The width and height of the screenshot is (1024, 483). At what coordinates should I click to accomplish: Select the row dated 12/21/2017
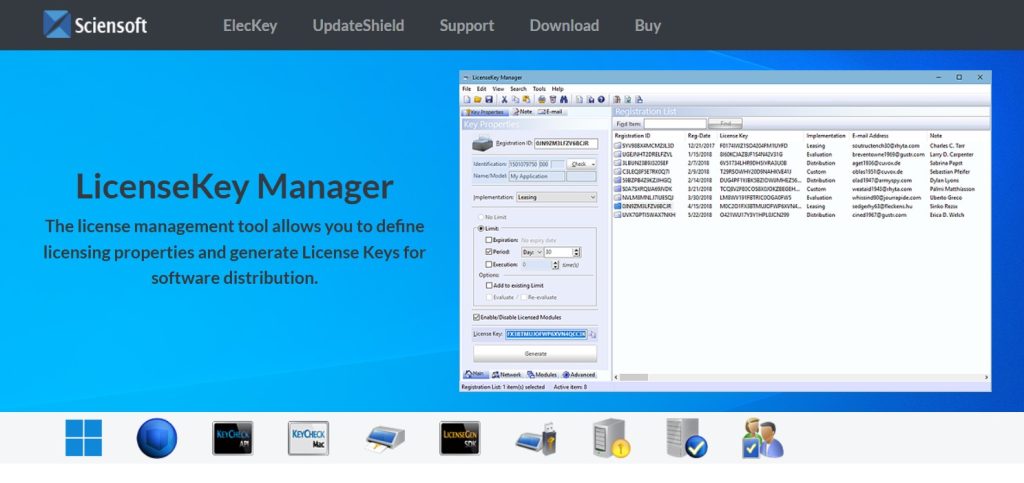point(801,146)
